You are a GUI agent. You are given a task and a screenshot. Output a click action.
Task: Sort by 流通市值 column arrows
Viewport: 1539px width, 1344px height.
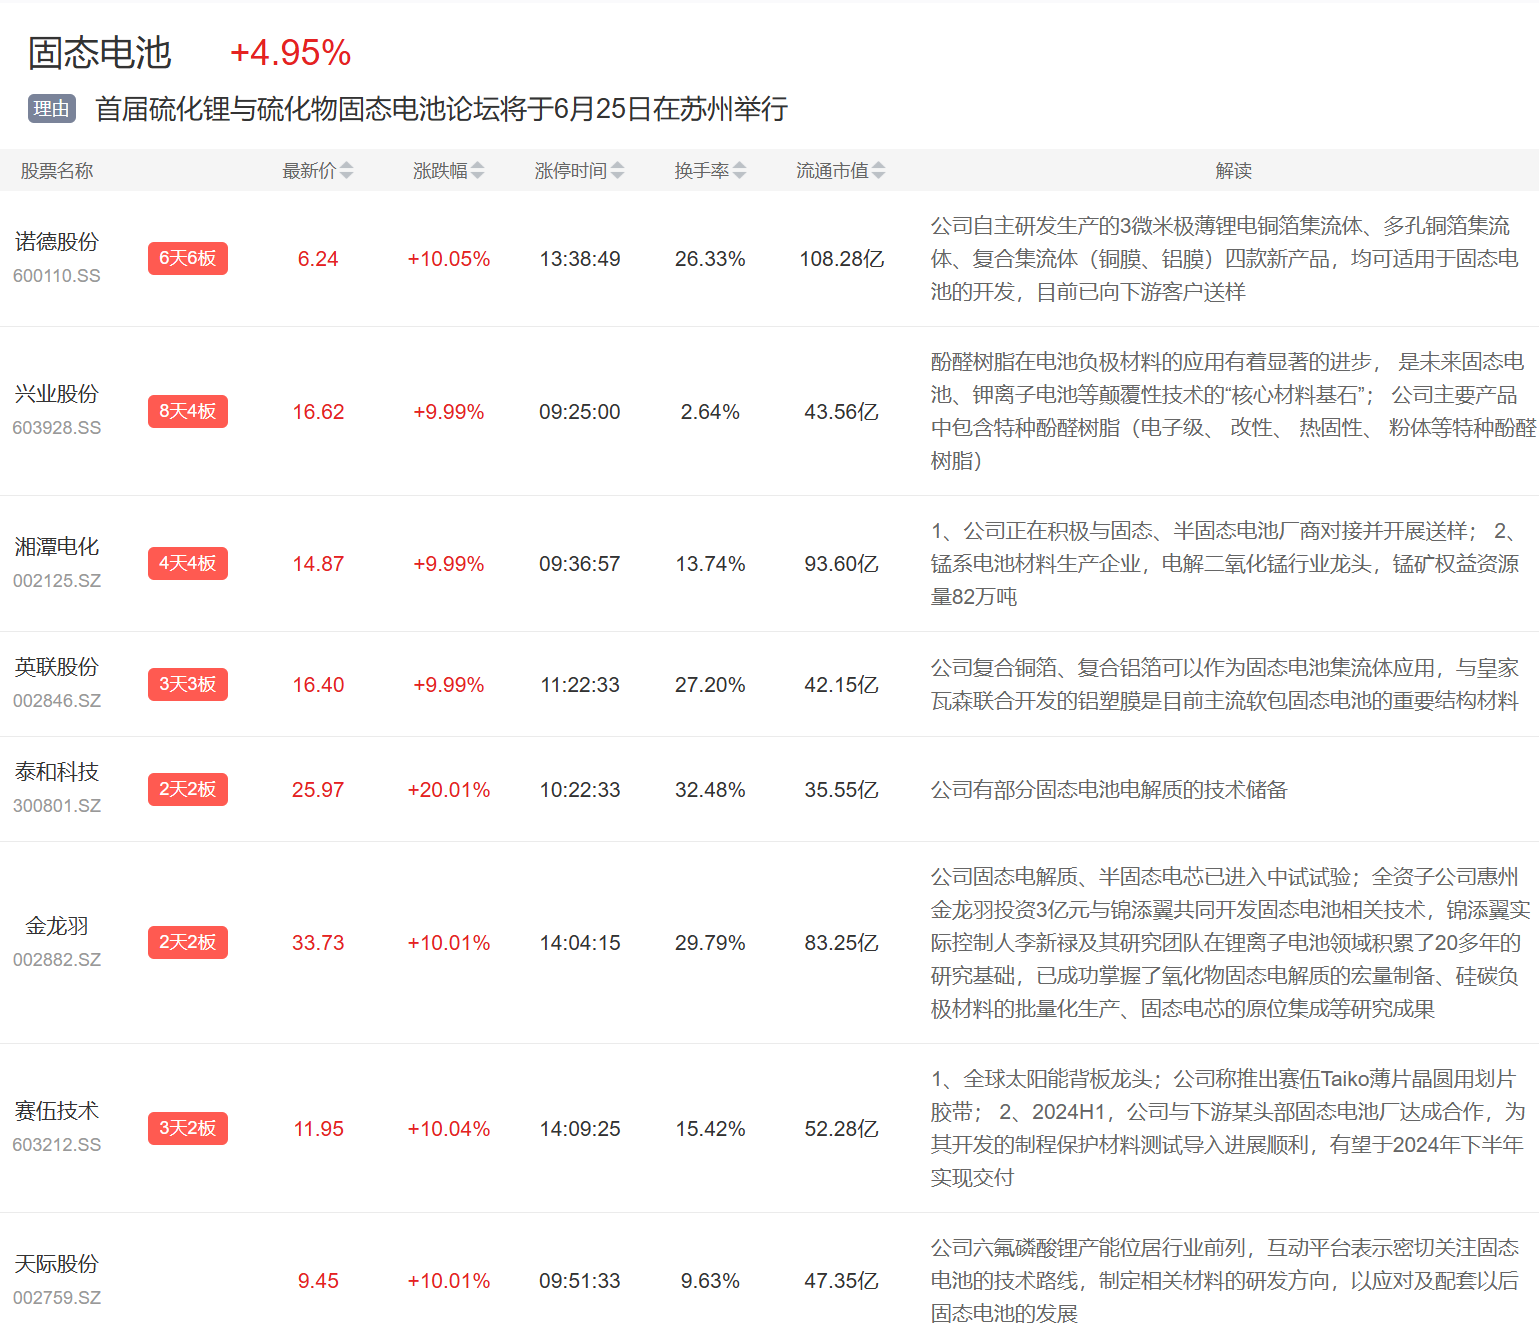878,171
